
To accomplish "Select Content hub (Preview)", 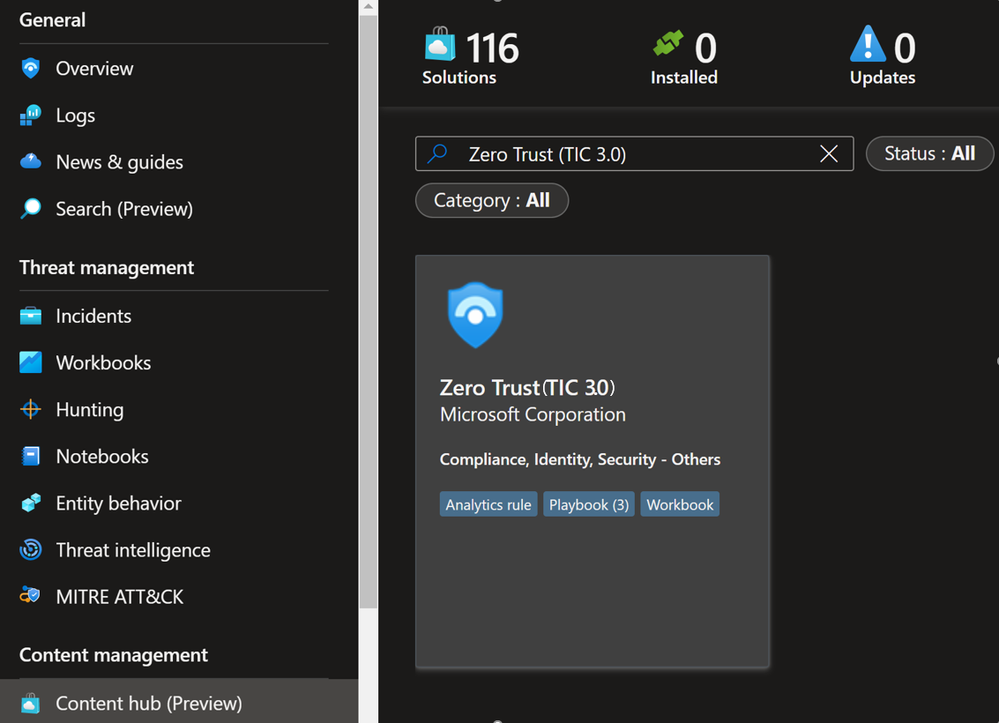I will point(179,701).
